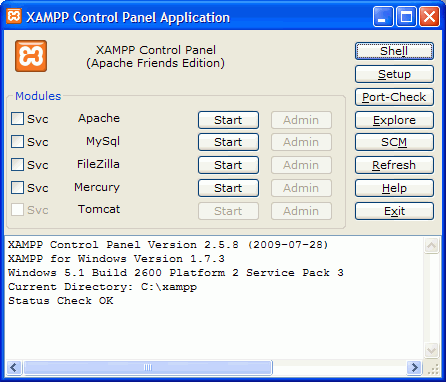This screenshot has width=446, height=382.
Task: Click the large orange XAMPP logo
Action: [31, 56]
